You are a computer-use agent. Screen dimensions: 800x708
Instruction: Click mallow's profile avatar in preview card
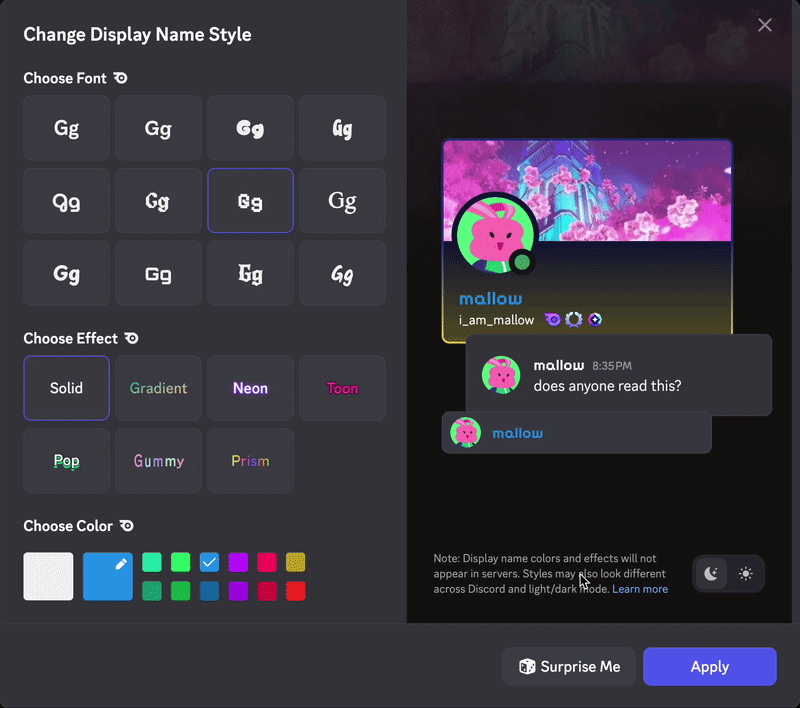click(x=495, y=235)
